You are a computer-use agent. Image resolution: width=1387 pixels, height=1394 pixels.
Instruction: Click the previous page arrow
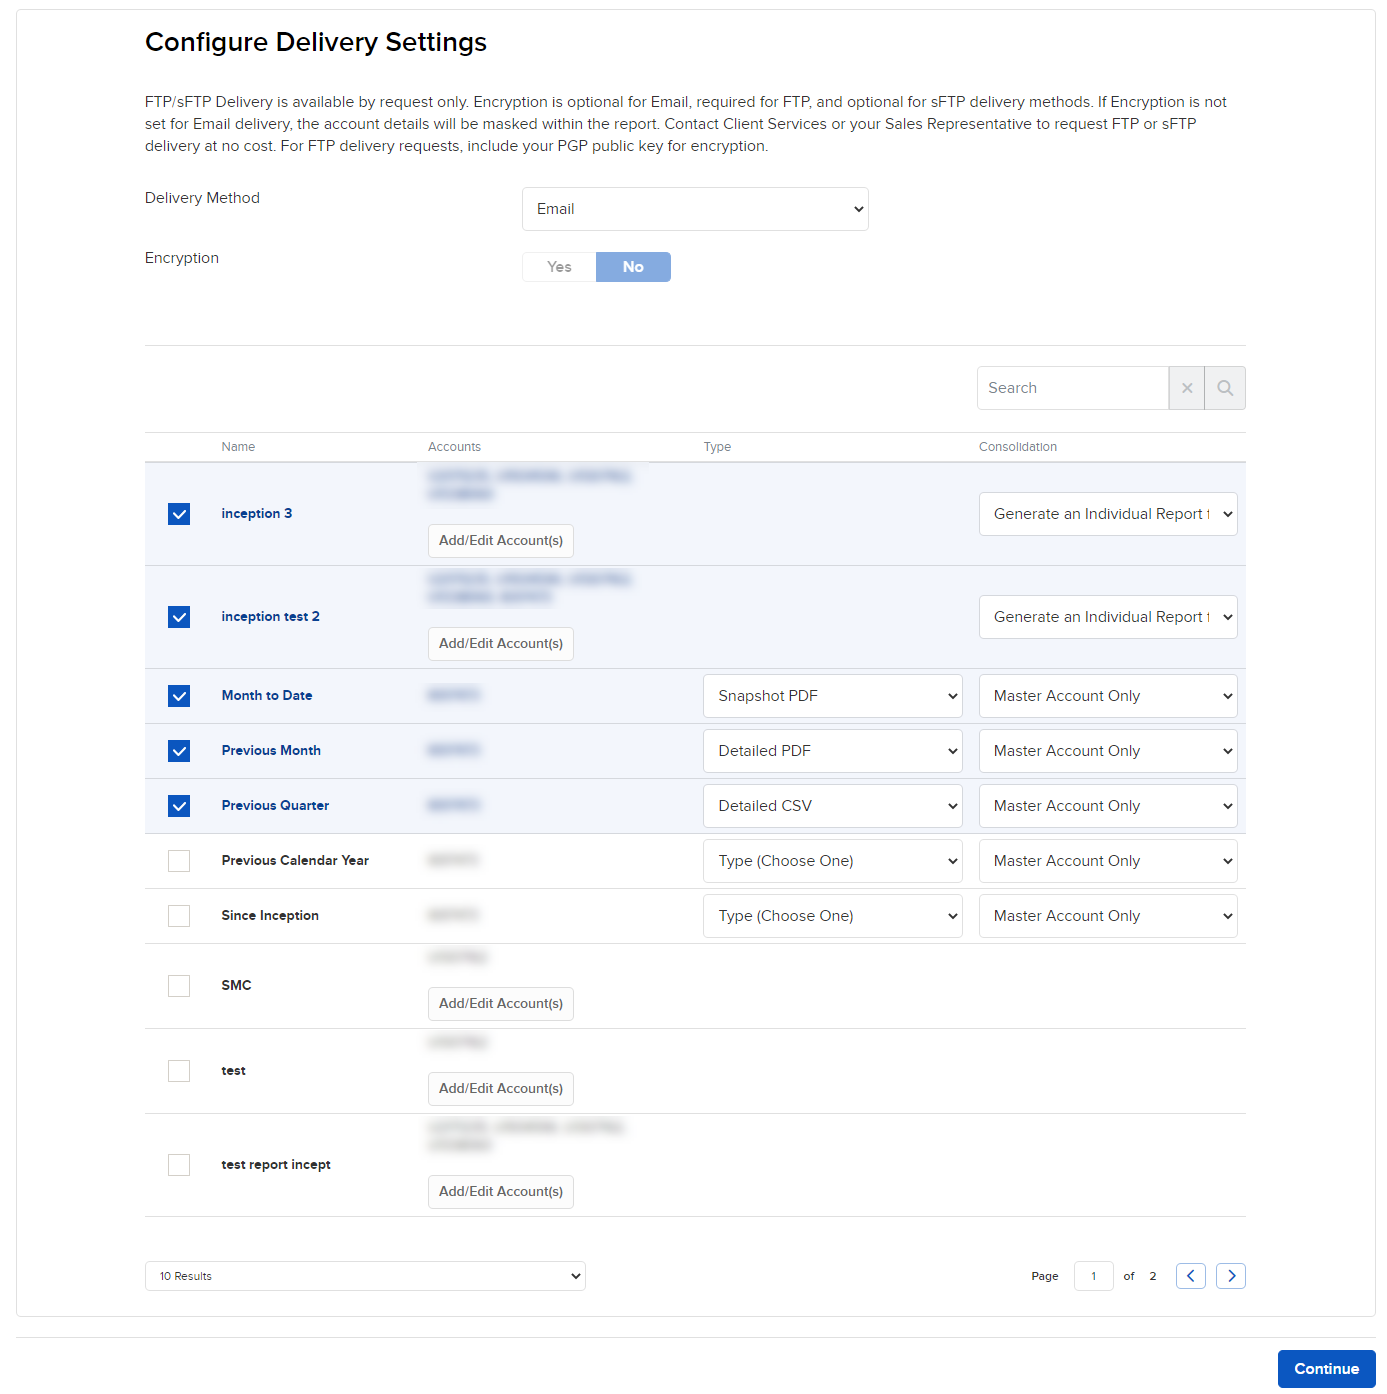1190,1276
